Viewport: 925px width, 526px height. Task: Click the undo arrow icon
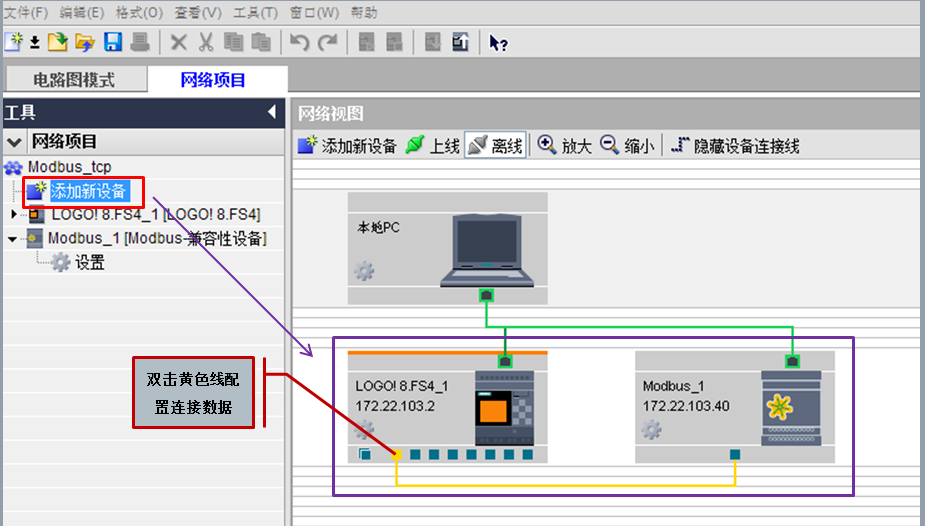coord(300,42)
